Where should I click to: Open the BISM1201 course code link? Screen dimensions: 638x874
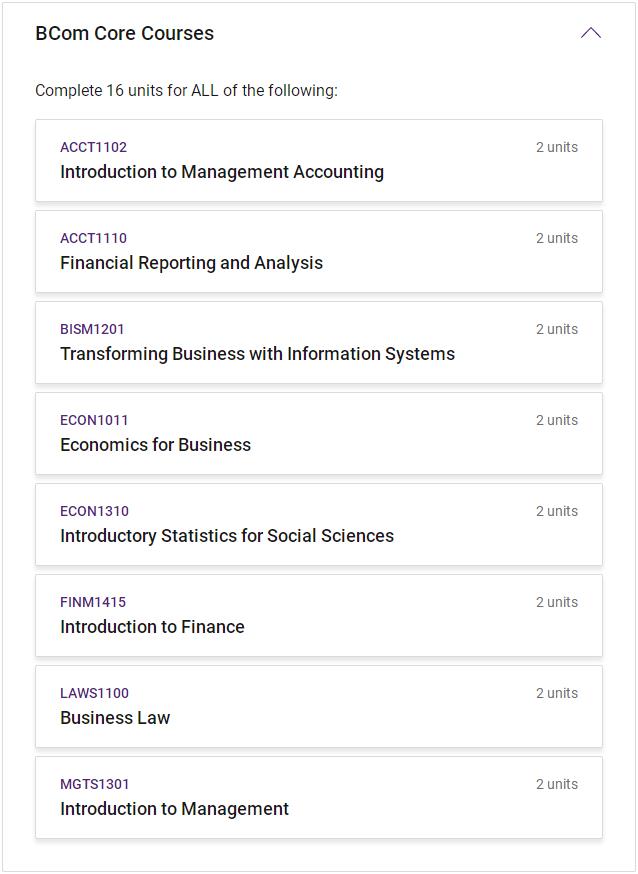coord(92,329)
